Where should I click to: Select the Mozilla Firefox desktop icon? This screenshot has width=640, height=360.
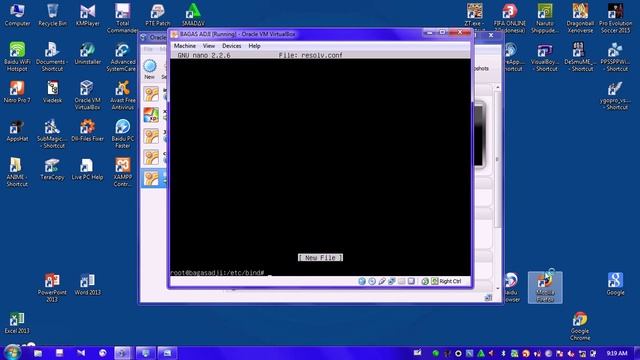[x=545, y=288]
